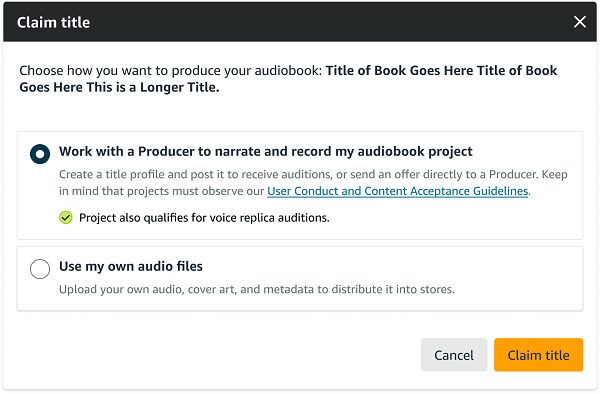Click the 'Work with a Producer to narrate' heading
This screenshot has height=394, width=600.
[x=266, y=151]
